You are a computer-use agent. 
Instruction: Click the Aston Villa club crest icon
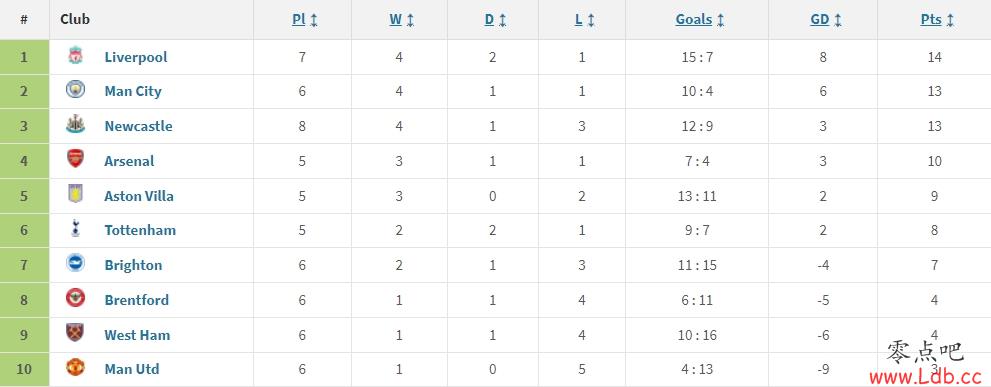75,194
